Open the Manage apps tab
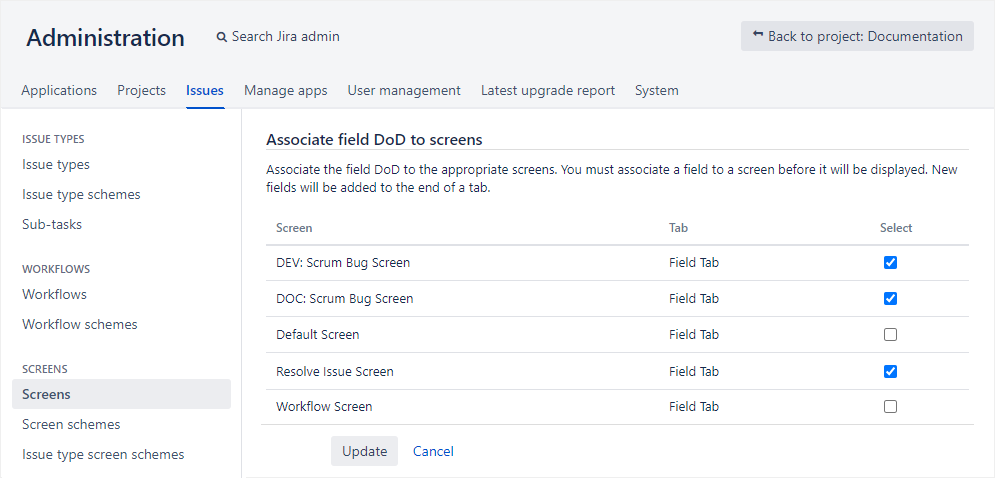 click(x=285, y=90)
